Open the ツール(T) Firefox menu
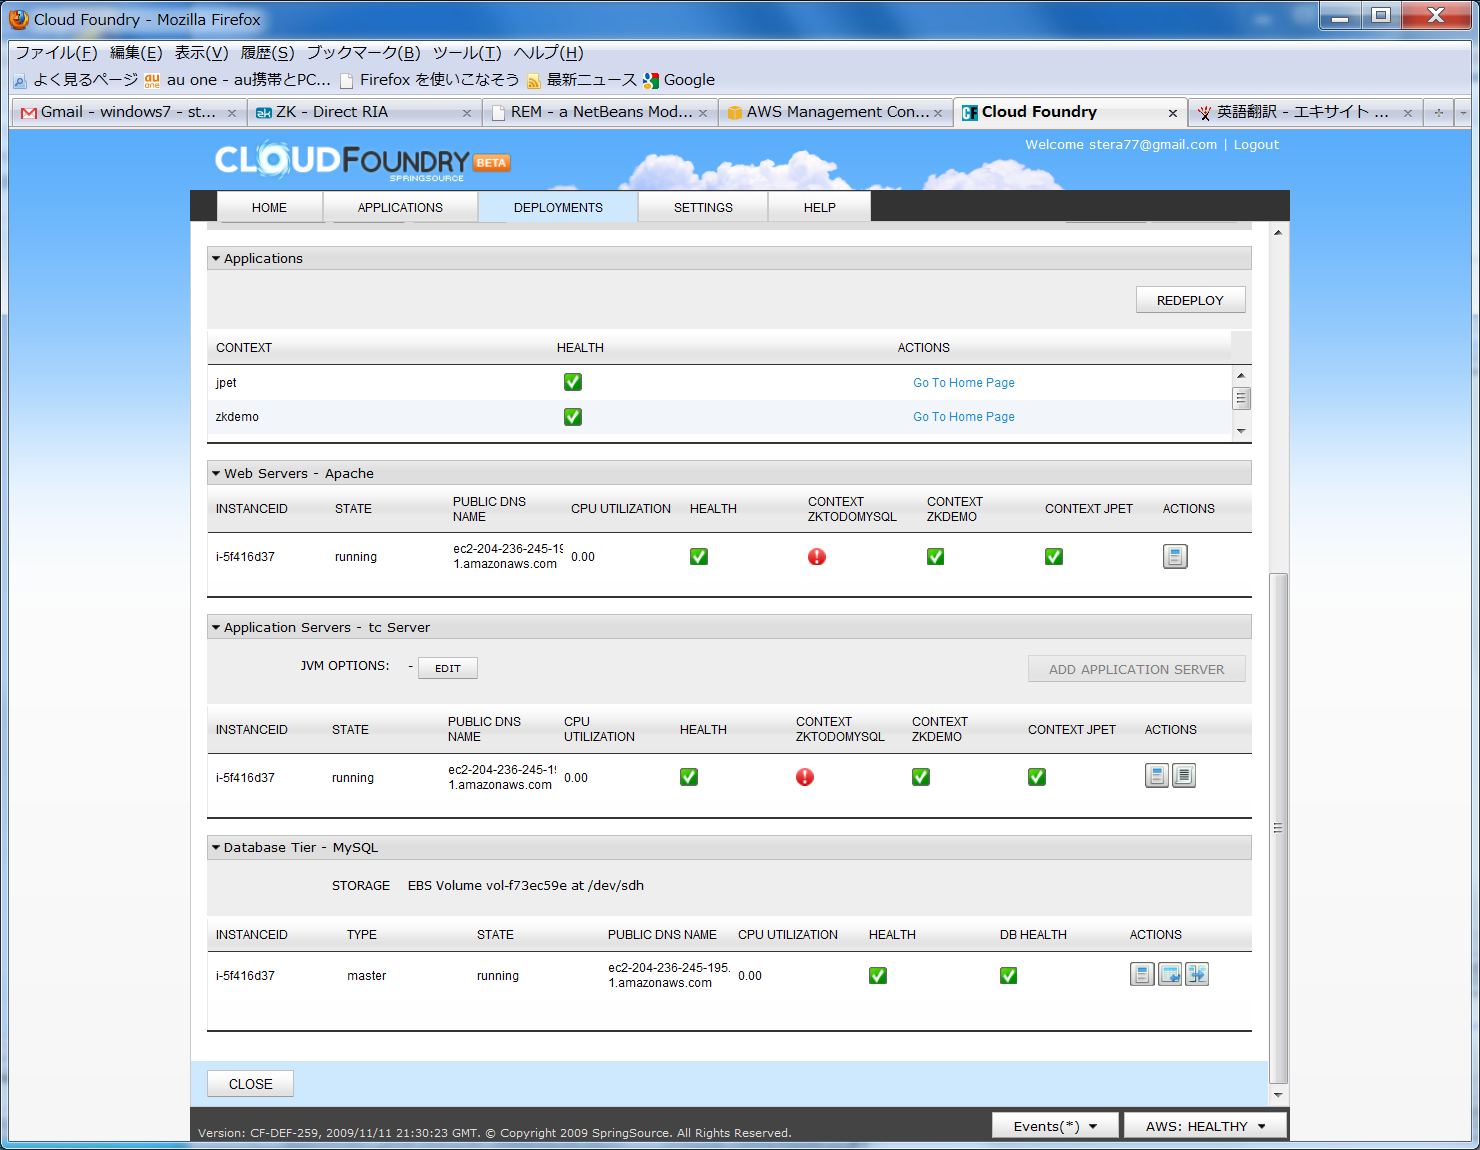 point(467,53)
